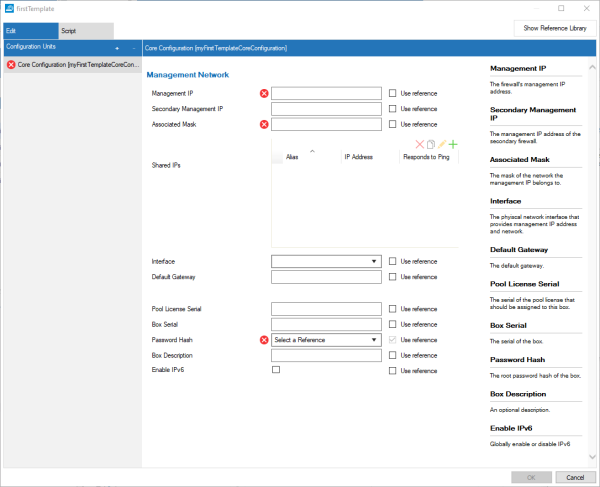Close the firstTemplate window

point(586,8)
